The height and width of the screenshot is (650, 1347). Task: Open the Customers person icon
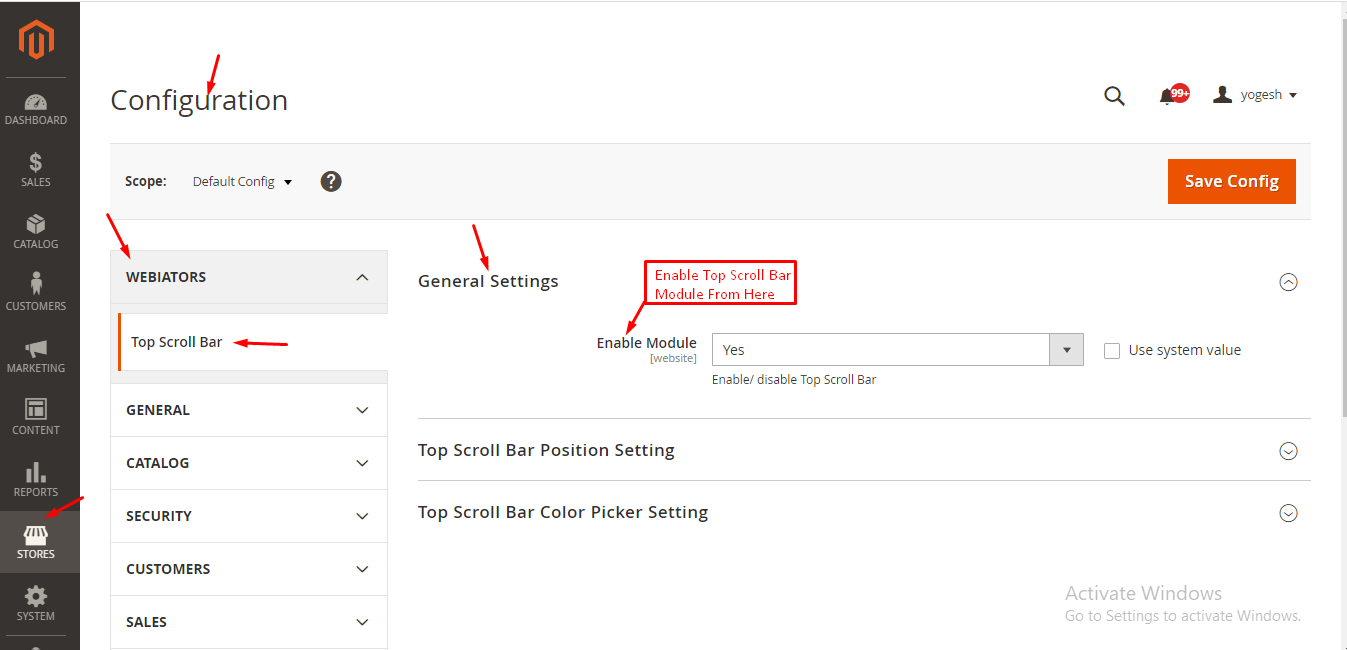(36, 284)
